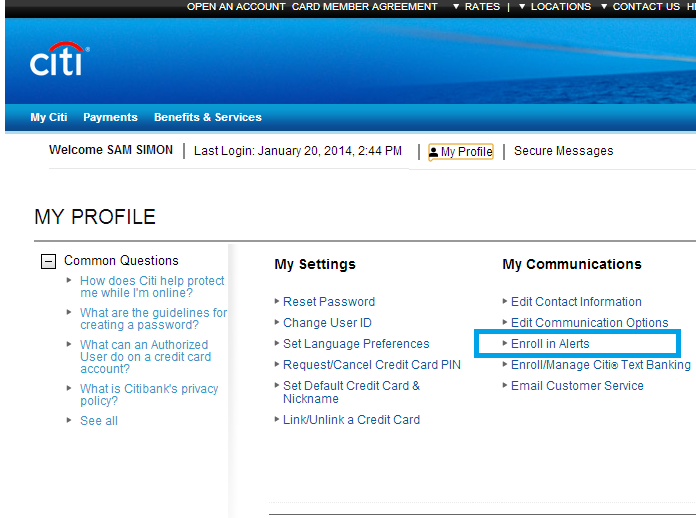Open Set Default Credit Card & Nickname
Image resolution: width=696 pixels, height=518 pixels.
(351, 392)
